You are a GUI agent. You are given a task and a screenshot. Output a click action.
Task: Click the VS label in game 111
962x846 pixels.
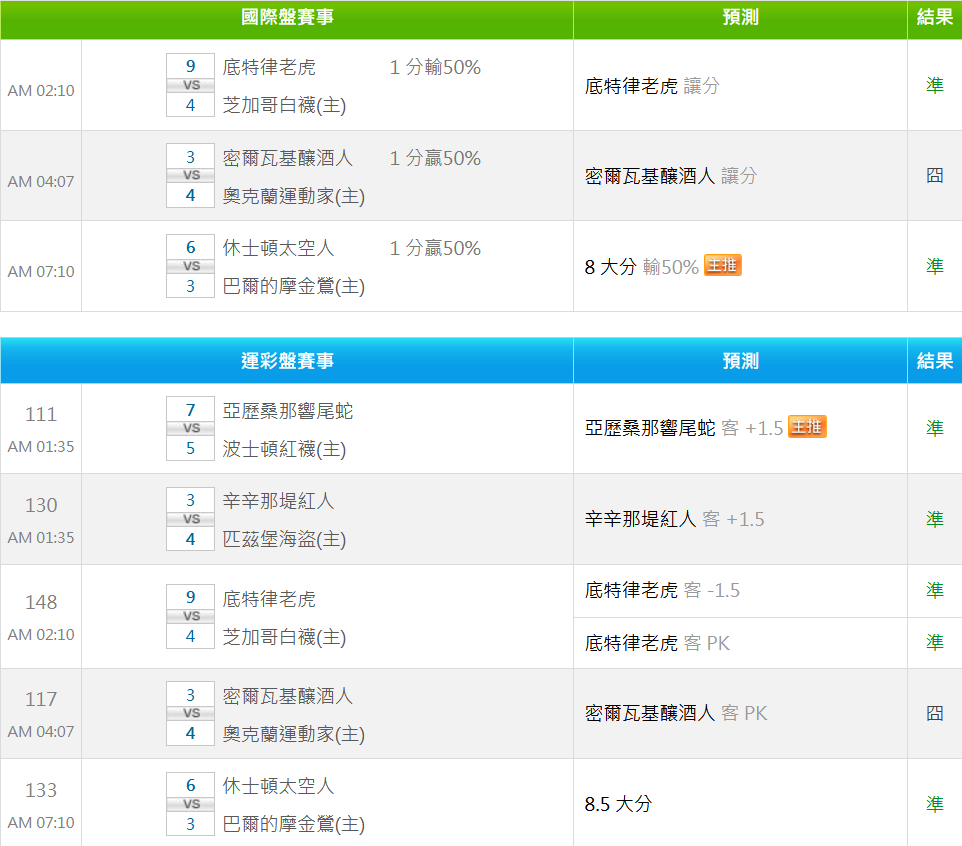191,428
